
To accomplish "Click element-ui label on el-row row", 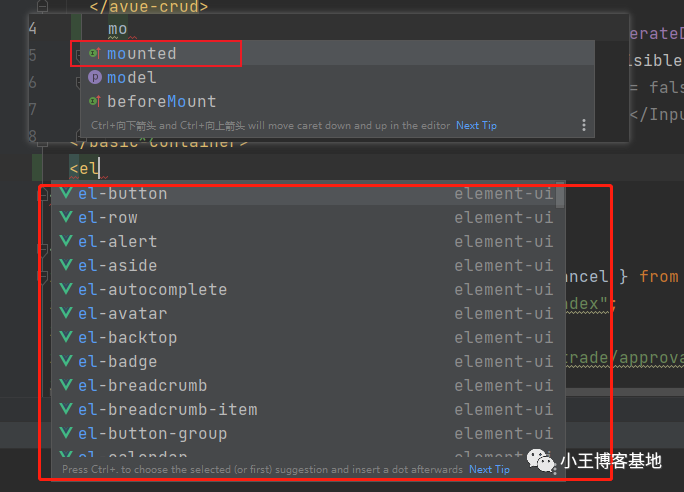I will click(x=504, y=218).
